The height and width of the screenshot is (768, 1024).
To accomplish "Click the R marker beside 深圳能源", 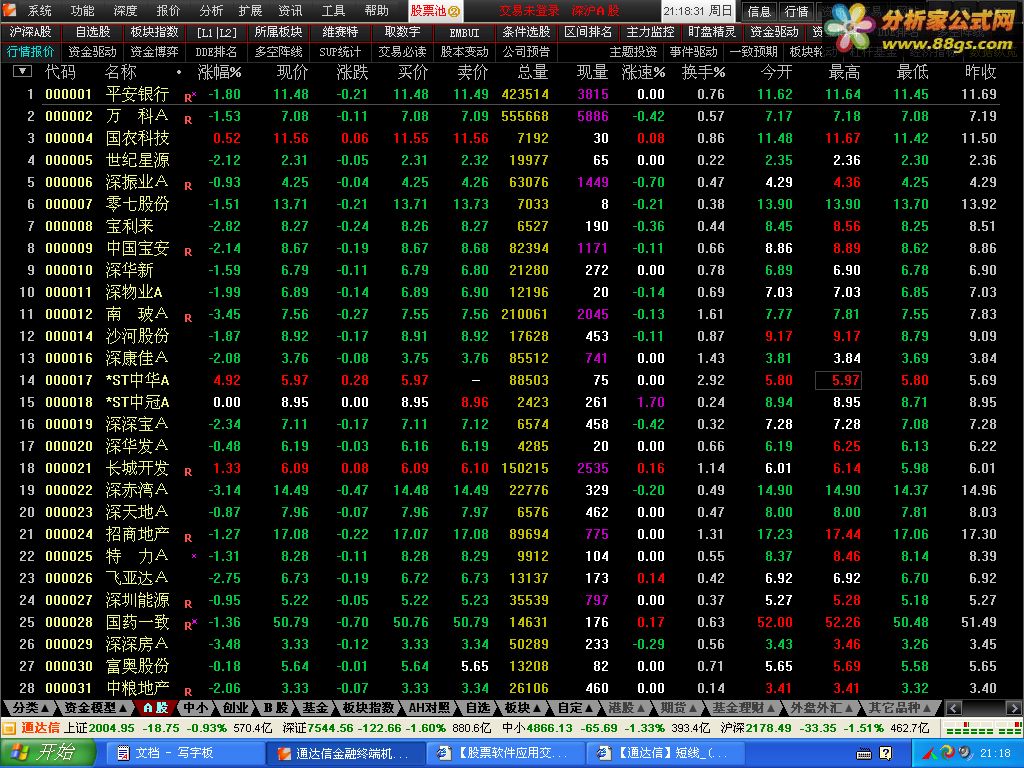I will (188, 603).
